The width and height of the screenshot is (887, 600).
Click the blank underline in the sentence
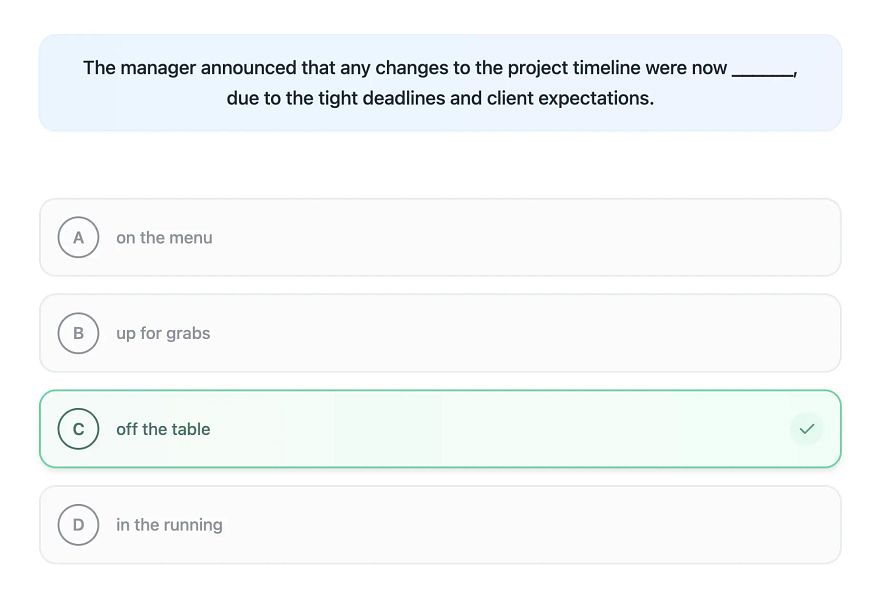tap(762, 70)
